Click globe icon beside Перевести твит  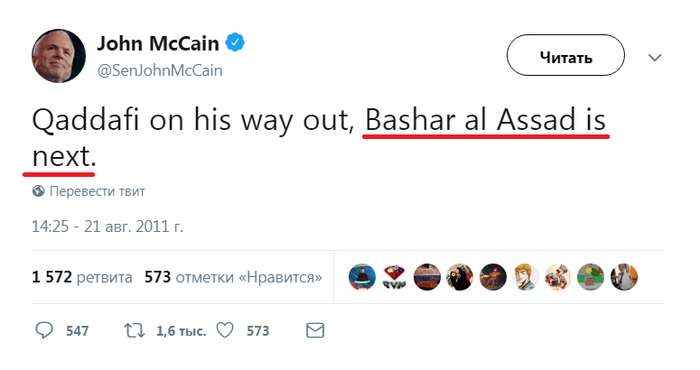tap(38, 191)
